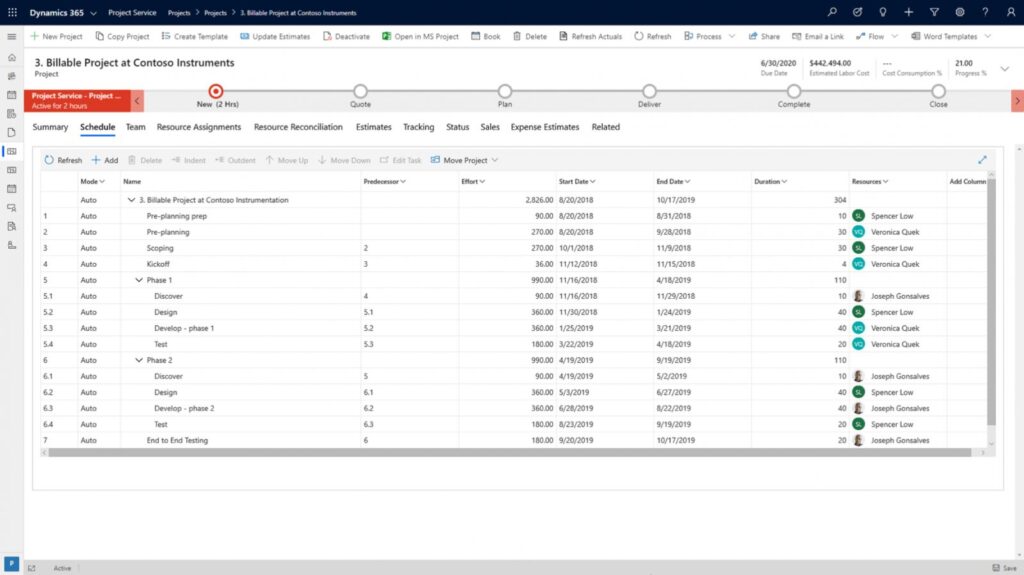Expand the schedule grid to full screen
Image resolution: width=1024 pixels, height=575 pixels.
coord(982,159)
